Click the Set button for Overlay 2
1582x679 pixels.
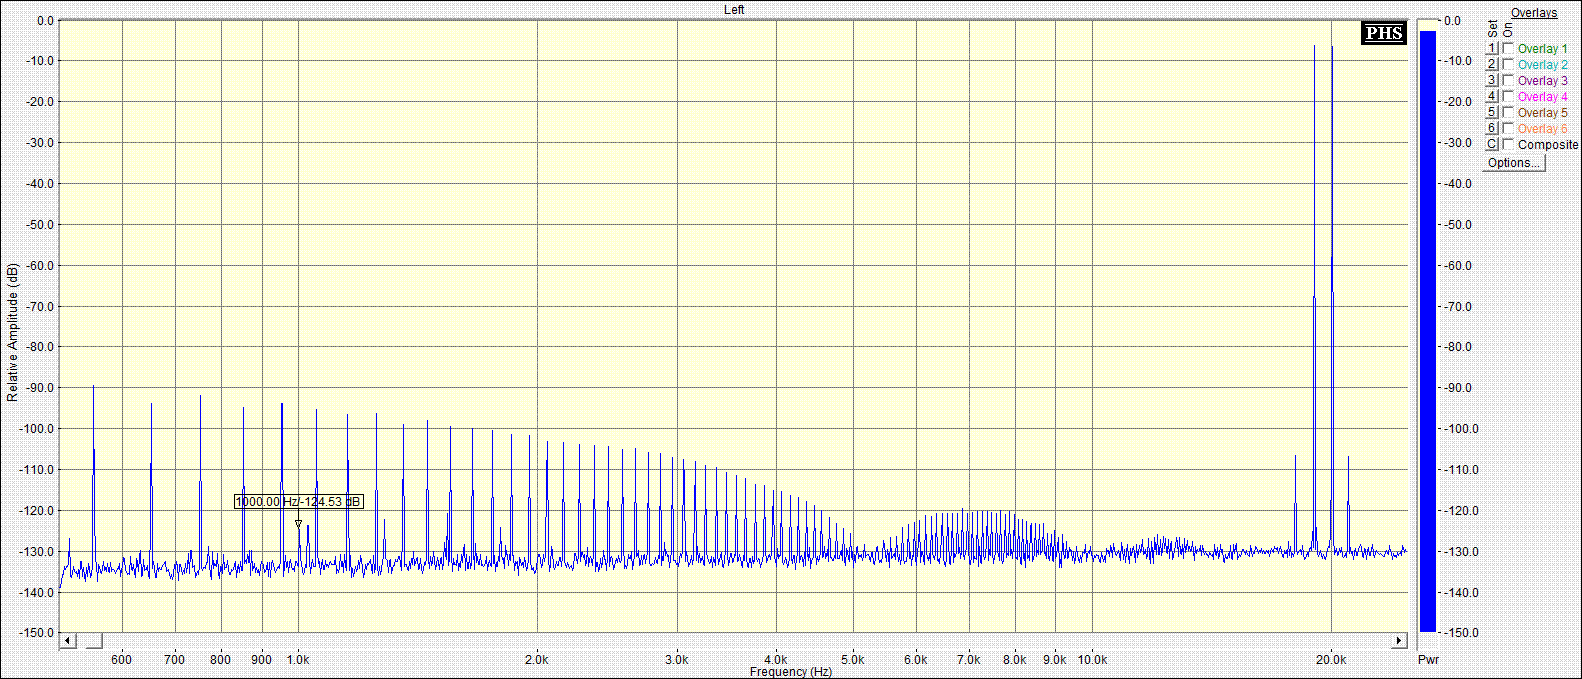point(1492,64)
